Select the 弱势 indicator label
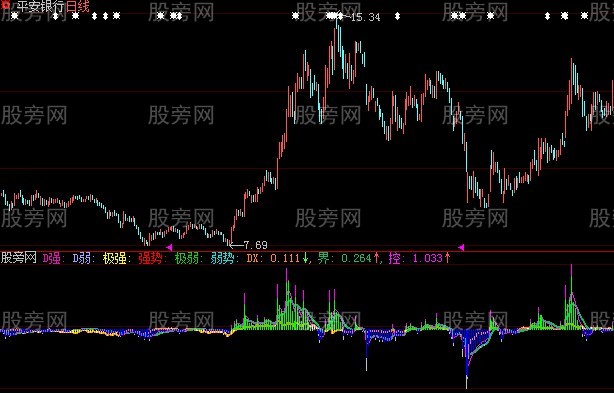The image size is (614, 393). (x=223, y=258)
